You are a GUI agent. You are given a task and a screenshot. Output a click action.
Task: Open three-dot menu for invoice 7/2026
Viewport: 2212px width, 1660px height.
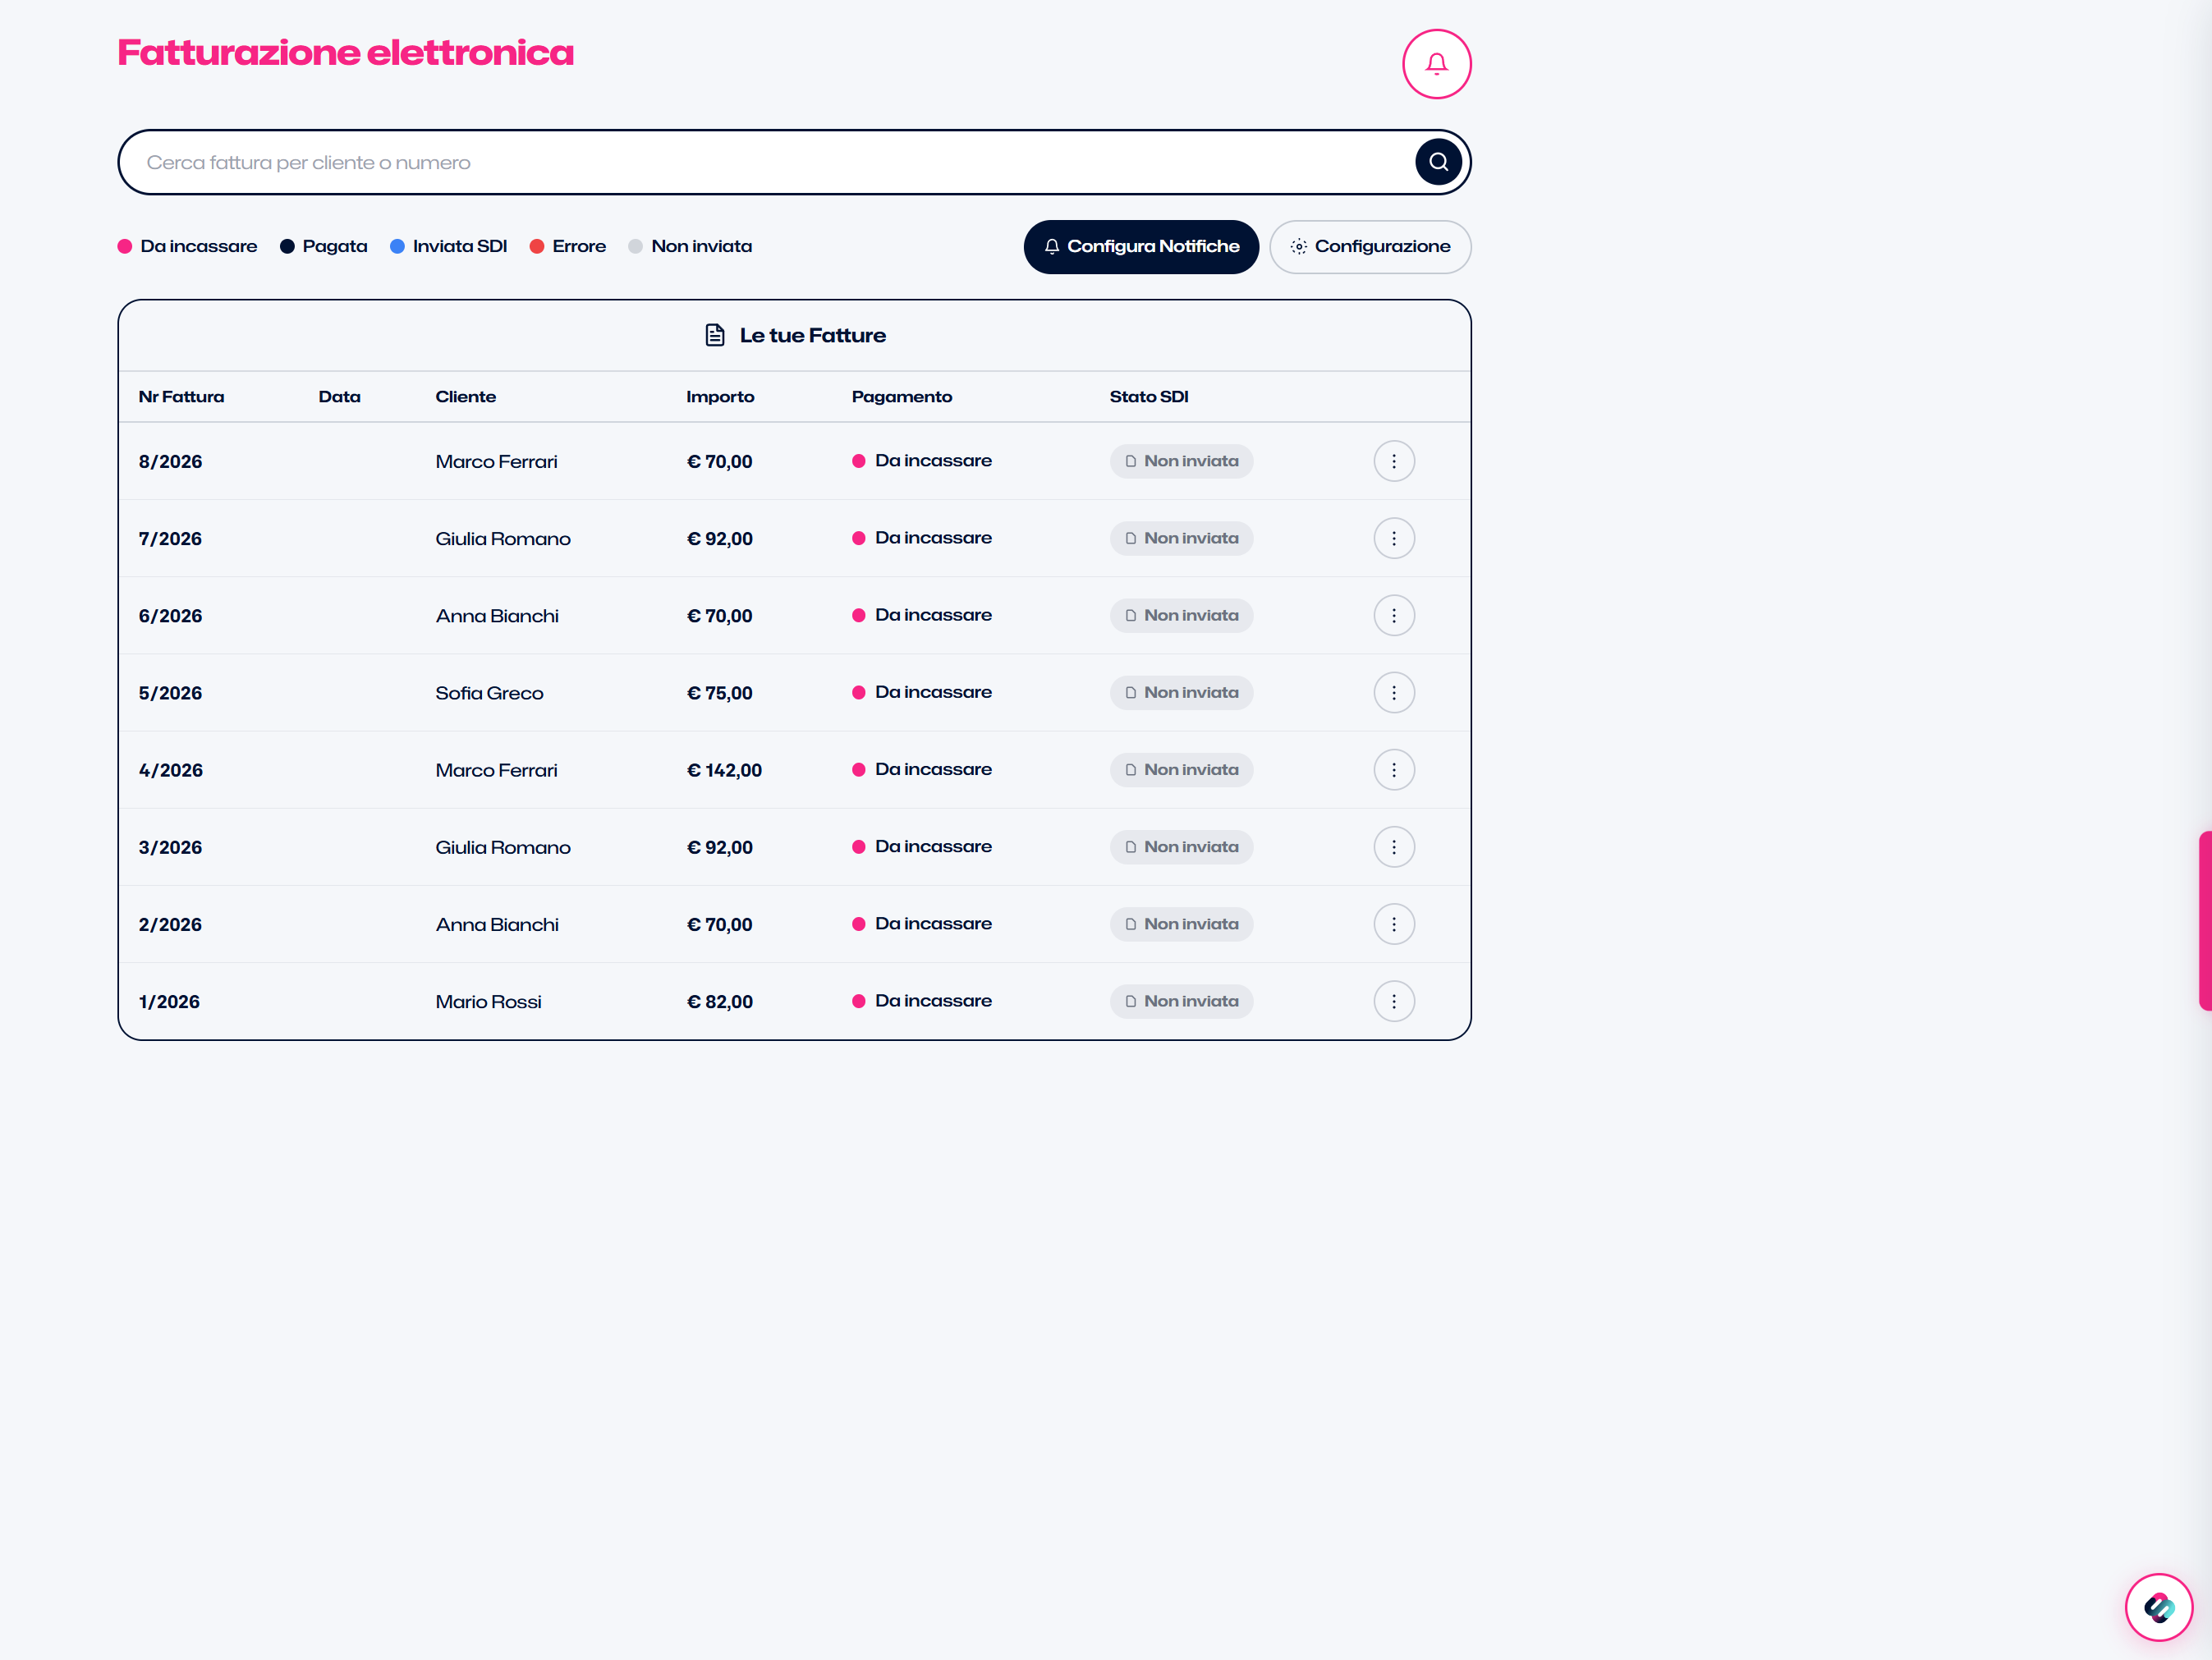pyautogui.click(x=1394, y=538)
